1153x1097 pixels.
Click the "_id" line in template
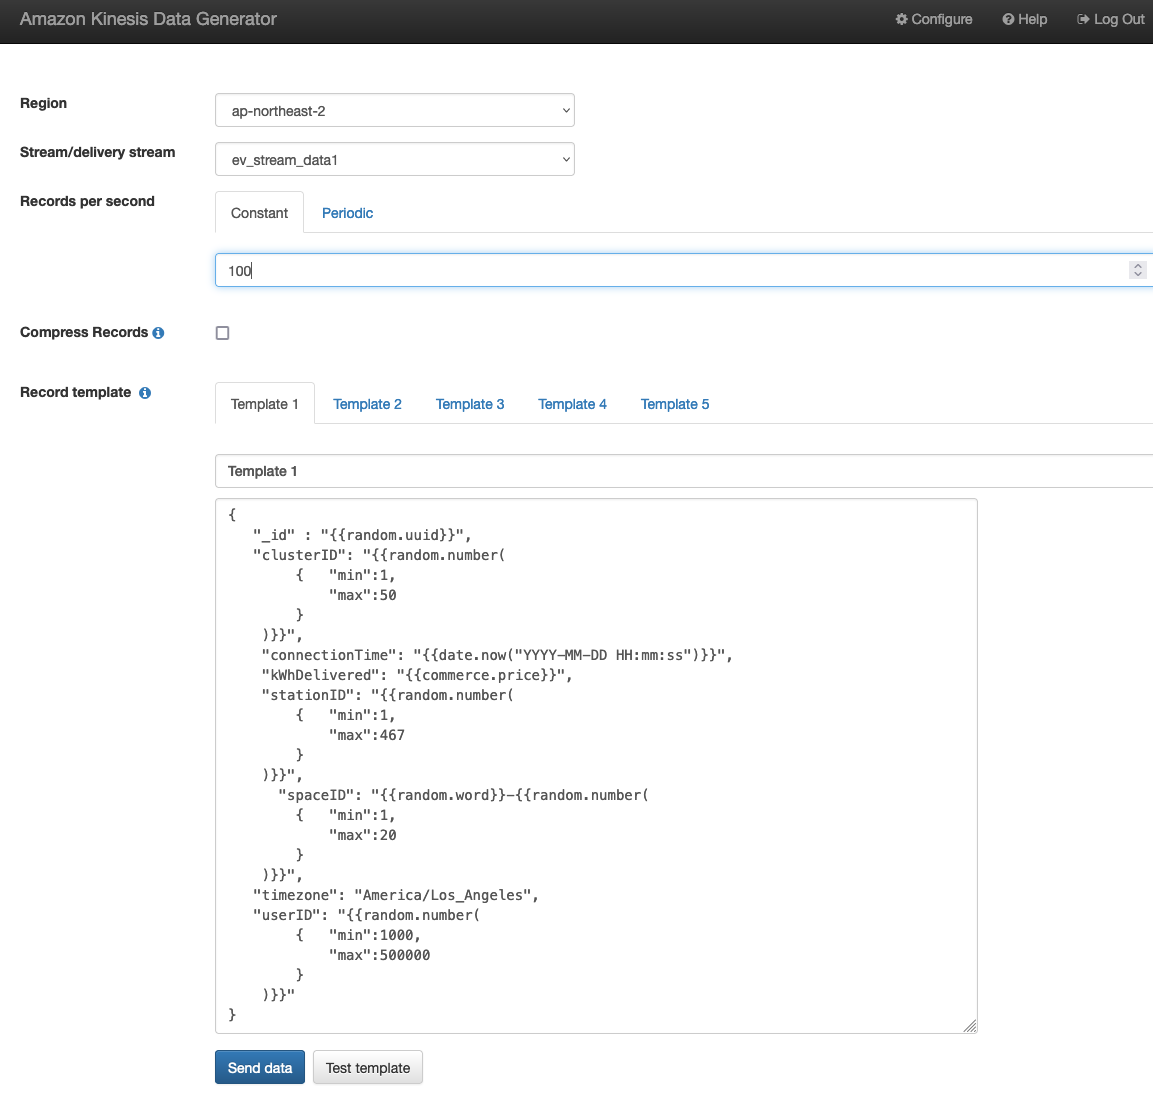coord(362,535)
